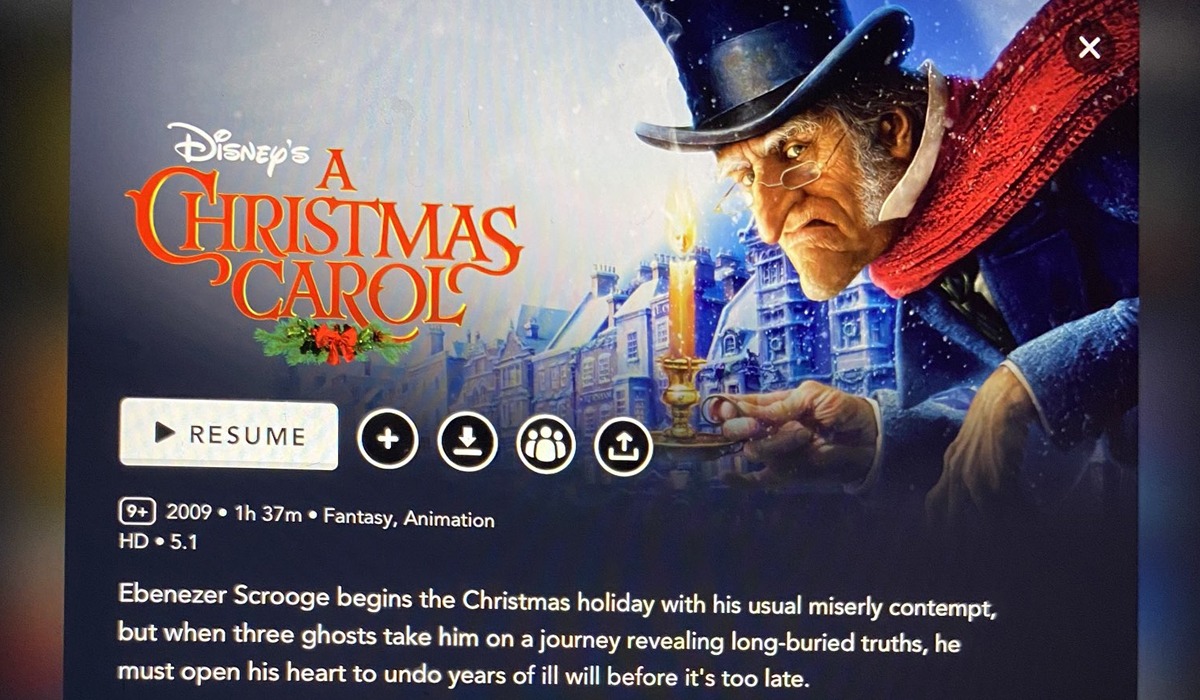Click the HD quality indicator

131,541
